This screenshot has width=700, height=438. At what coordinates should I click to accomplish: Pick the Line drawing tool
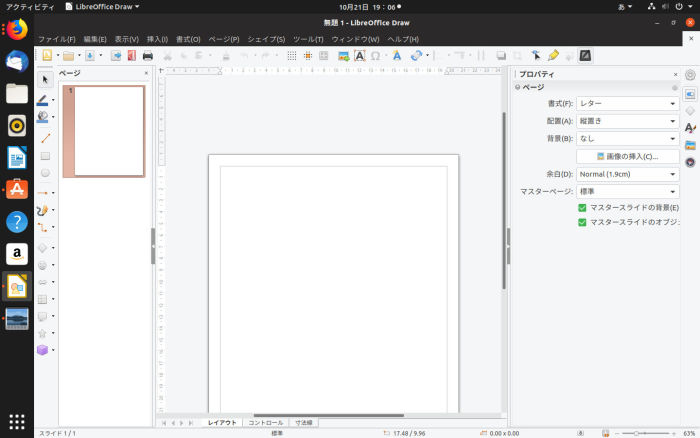click(45, 138)
